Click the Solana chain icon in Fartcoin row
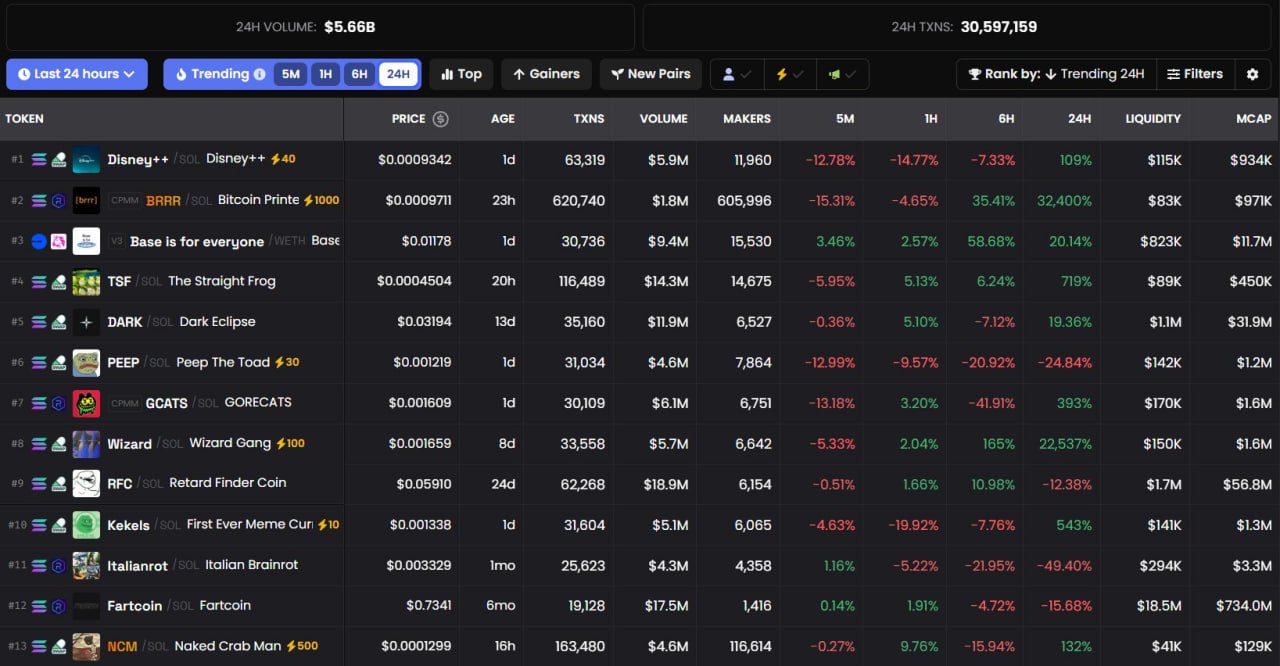 39,606
